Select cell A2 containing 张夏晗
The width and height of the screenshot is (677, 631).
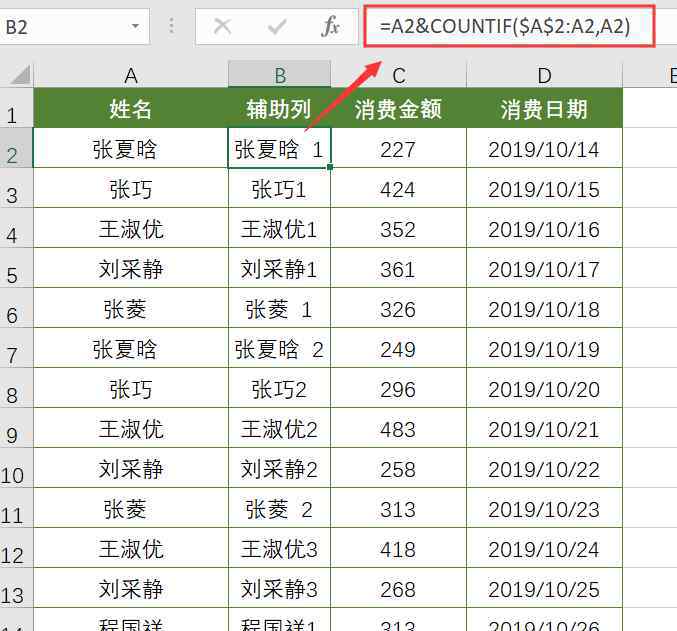pyautogui.click(x=131, y=148)
